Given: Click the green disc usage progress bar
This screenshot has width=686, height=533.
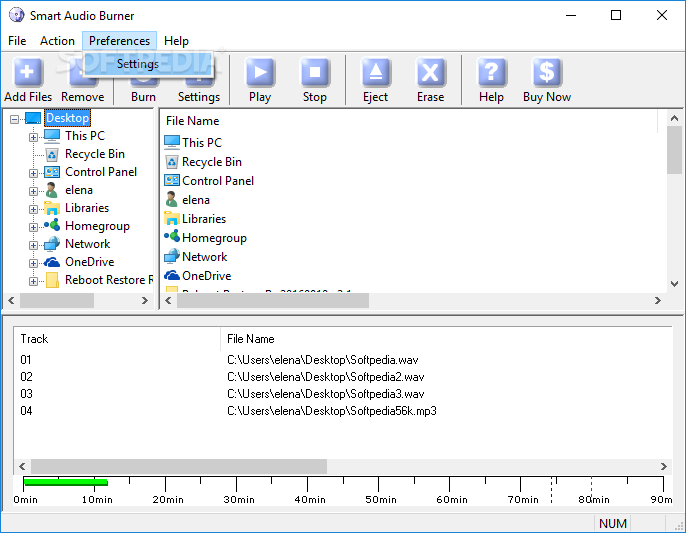Looking at the screenshot, I should 66,482.
